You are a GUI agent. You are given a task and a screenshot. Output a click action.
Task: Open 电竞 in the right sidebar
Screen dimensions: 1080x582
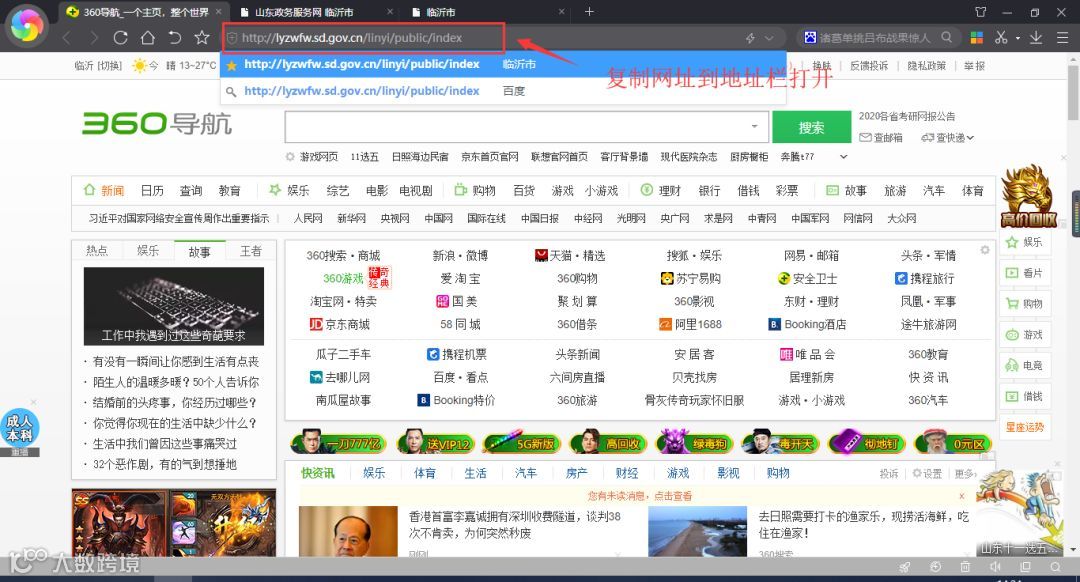1024,366
